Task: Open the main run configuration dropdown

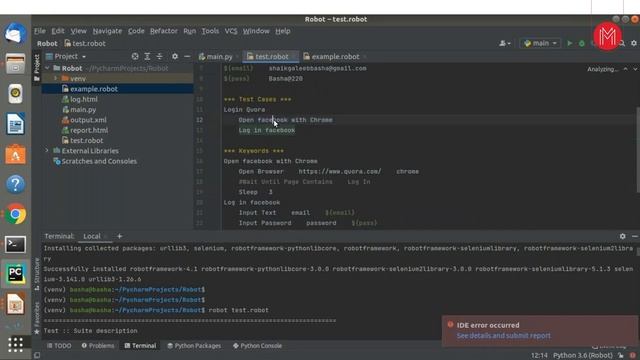Action: pyautogui.click(x=540, y=43)
